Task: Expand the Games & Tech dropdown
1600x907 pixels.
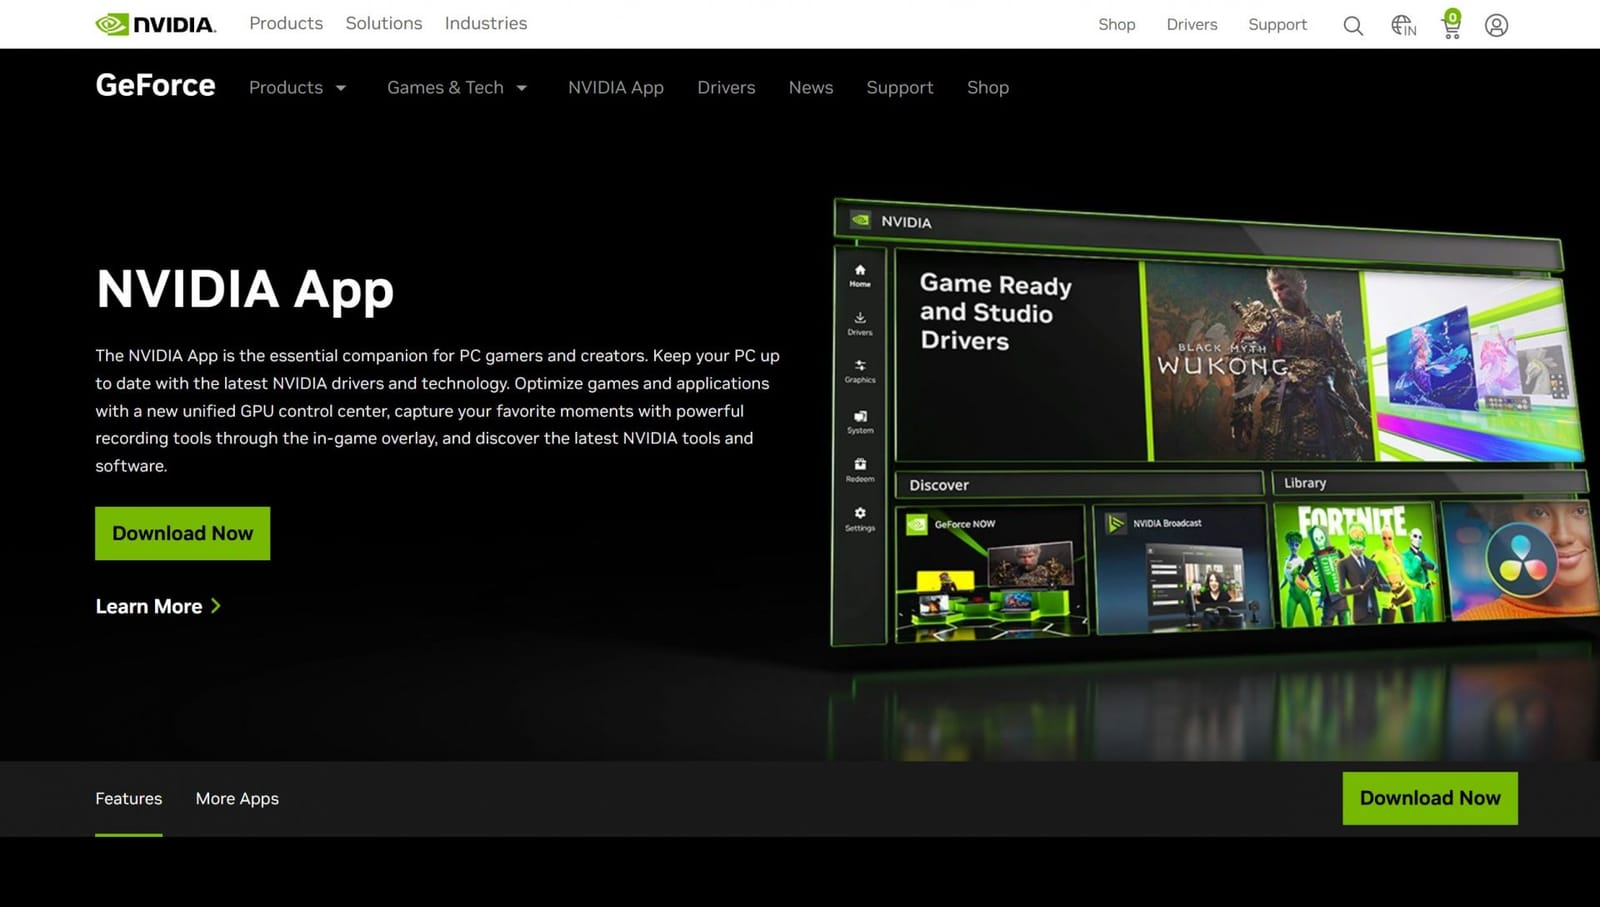Action: tap(456, 88)
